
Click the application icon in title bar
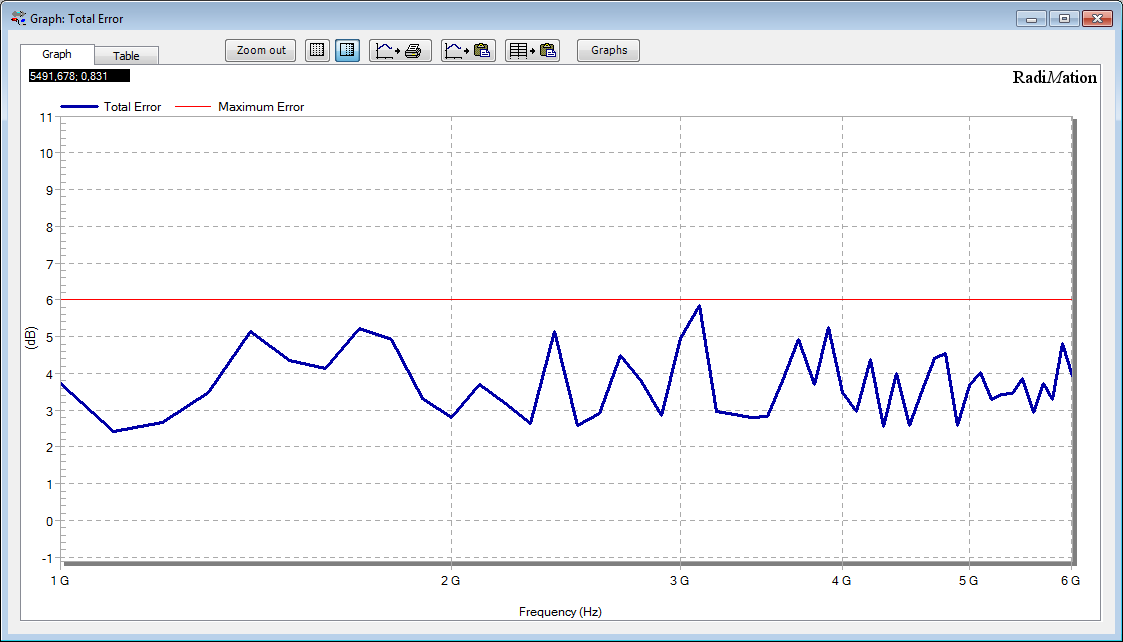coord(18,18)
